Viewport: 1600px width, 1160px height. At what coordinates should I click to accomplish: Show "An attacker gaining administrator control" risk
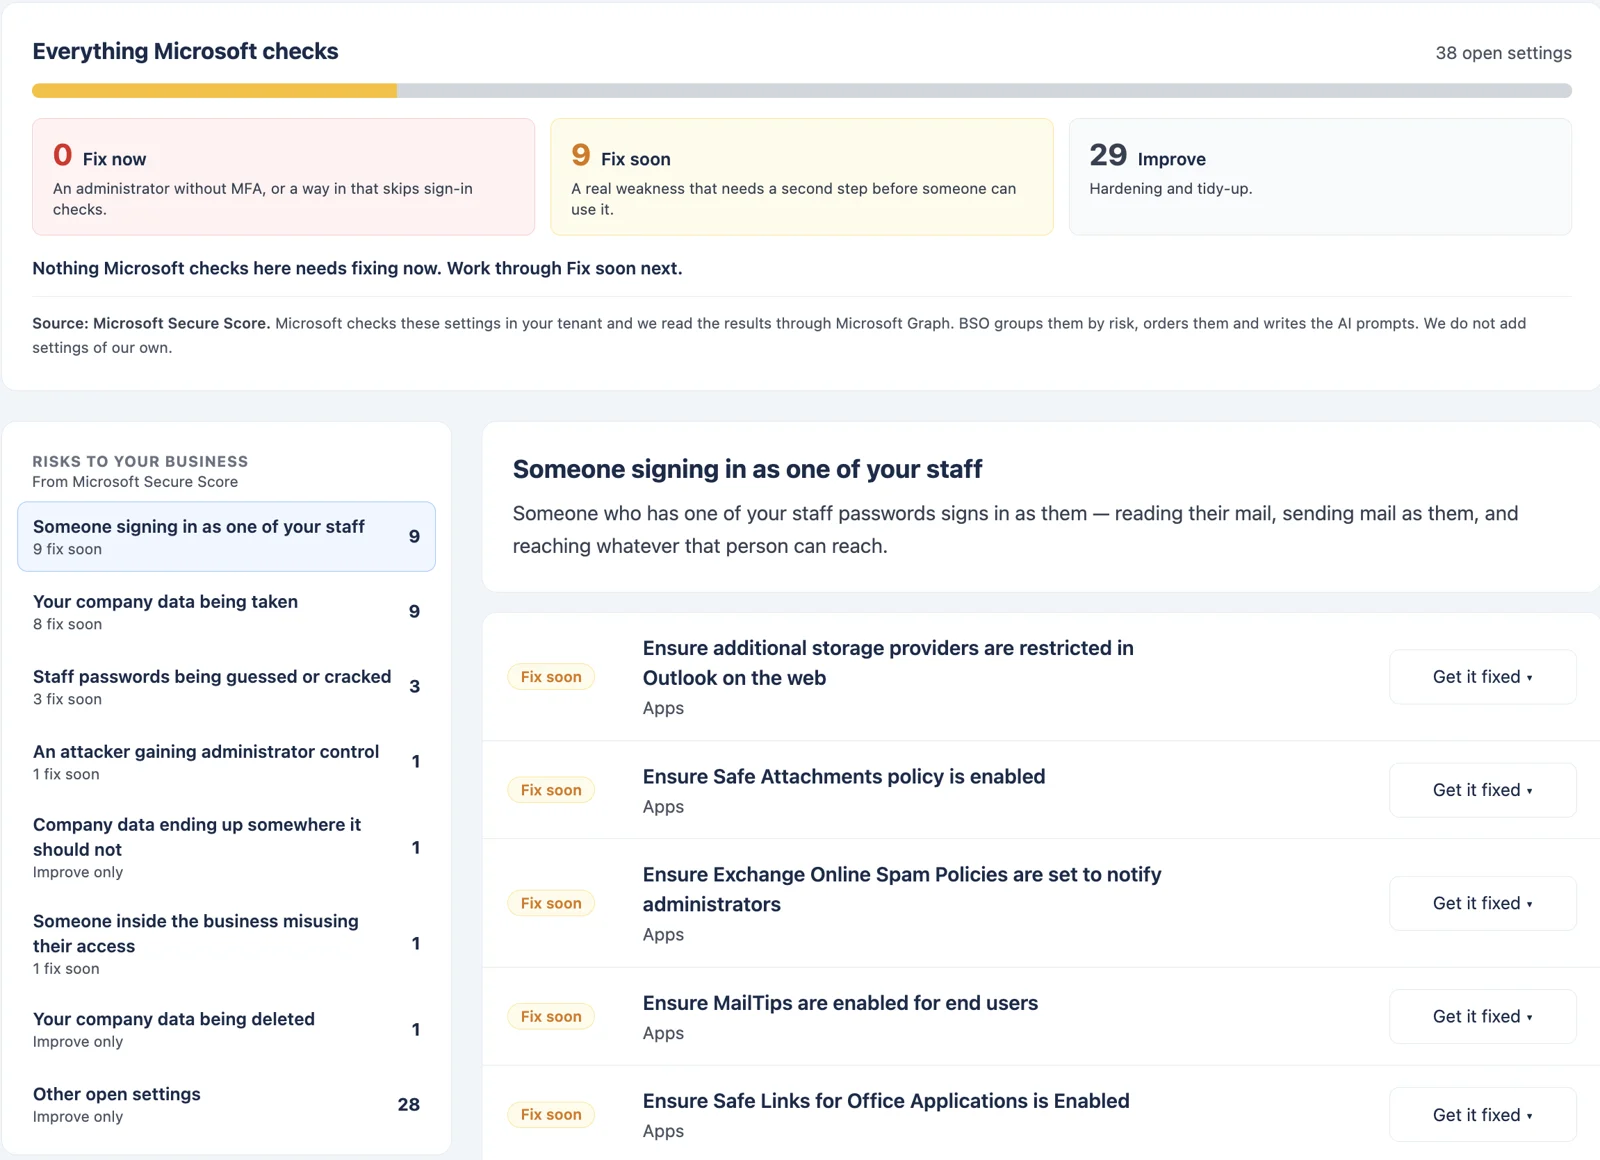(x=226, y=762)
